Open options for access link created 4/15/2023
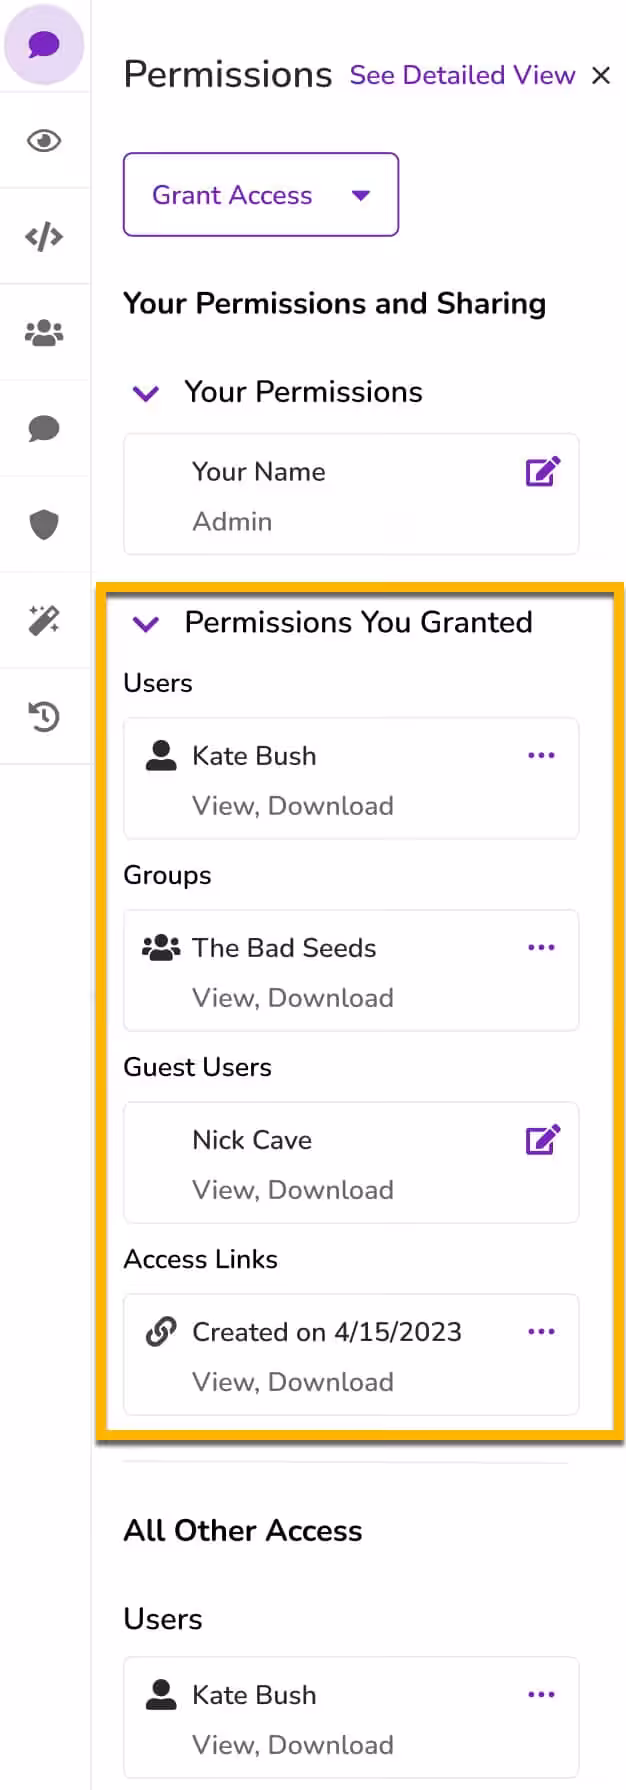 click(x=541, y=1331)
